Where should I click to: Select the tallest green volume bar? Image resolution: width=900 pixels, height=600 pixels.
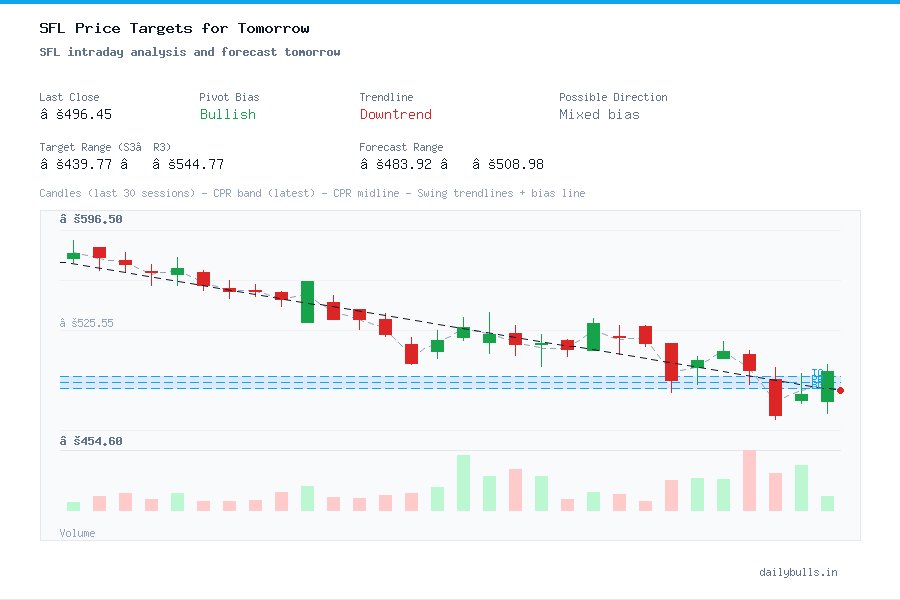pos(463,485)
